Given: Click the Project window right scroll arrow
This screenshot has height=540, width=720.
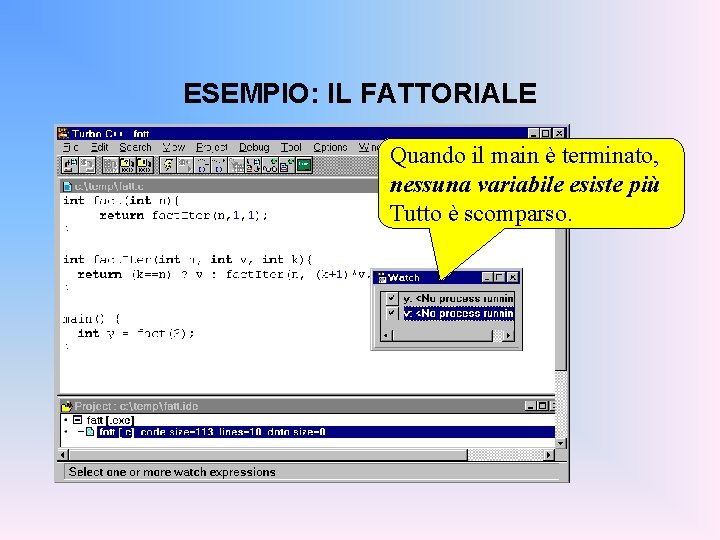Looking at the screenshot, I should [549, 455].
